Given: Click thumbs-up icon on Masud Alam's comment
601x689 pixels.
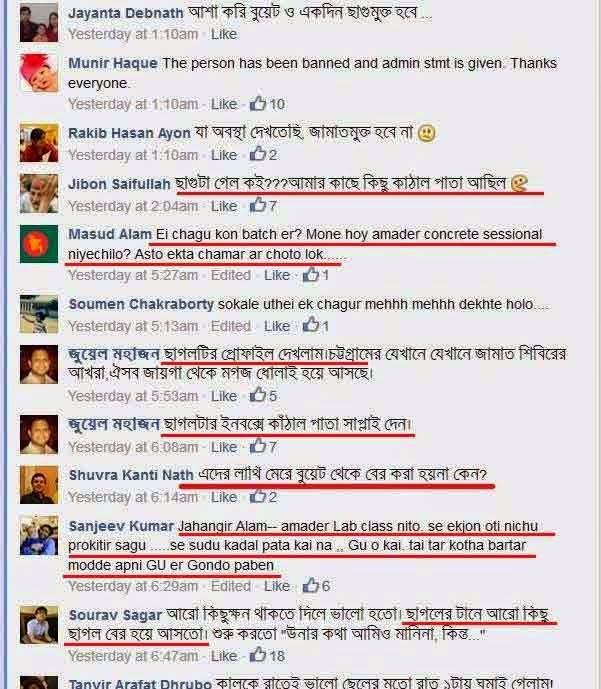Looking at the screenshot, I should pyautogui.click(x=311, y=274).
